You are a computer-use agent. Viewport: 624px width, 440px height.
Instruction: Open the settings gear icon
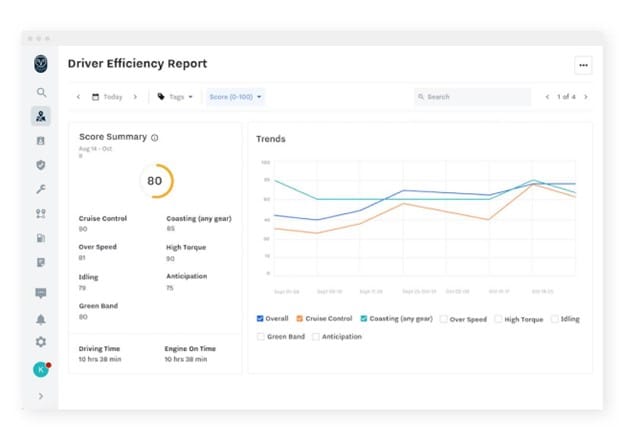click(x=41, y=342)
